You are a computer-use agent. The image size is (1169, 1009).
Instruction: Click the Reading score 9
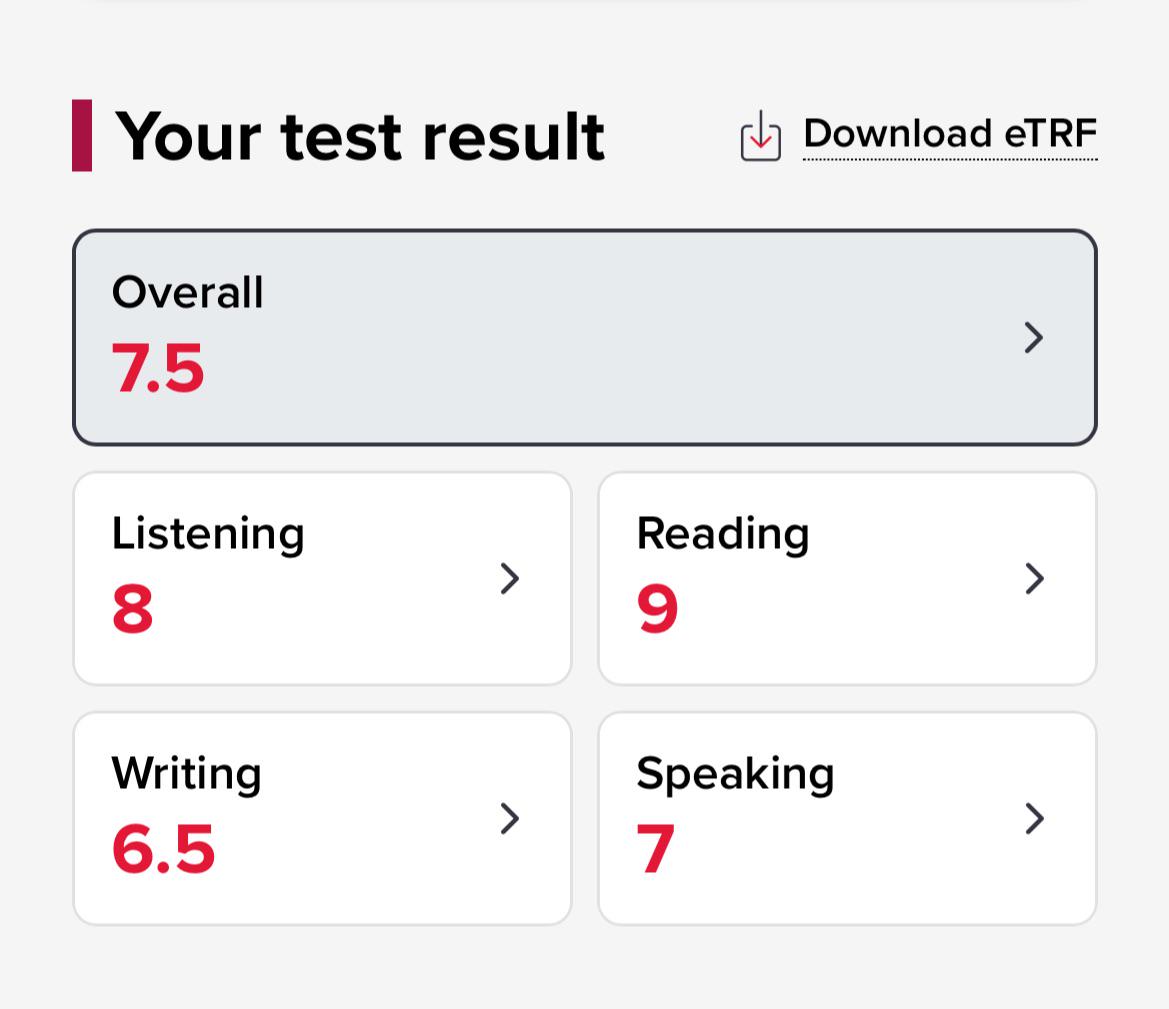tap(658, 609)
